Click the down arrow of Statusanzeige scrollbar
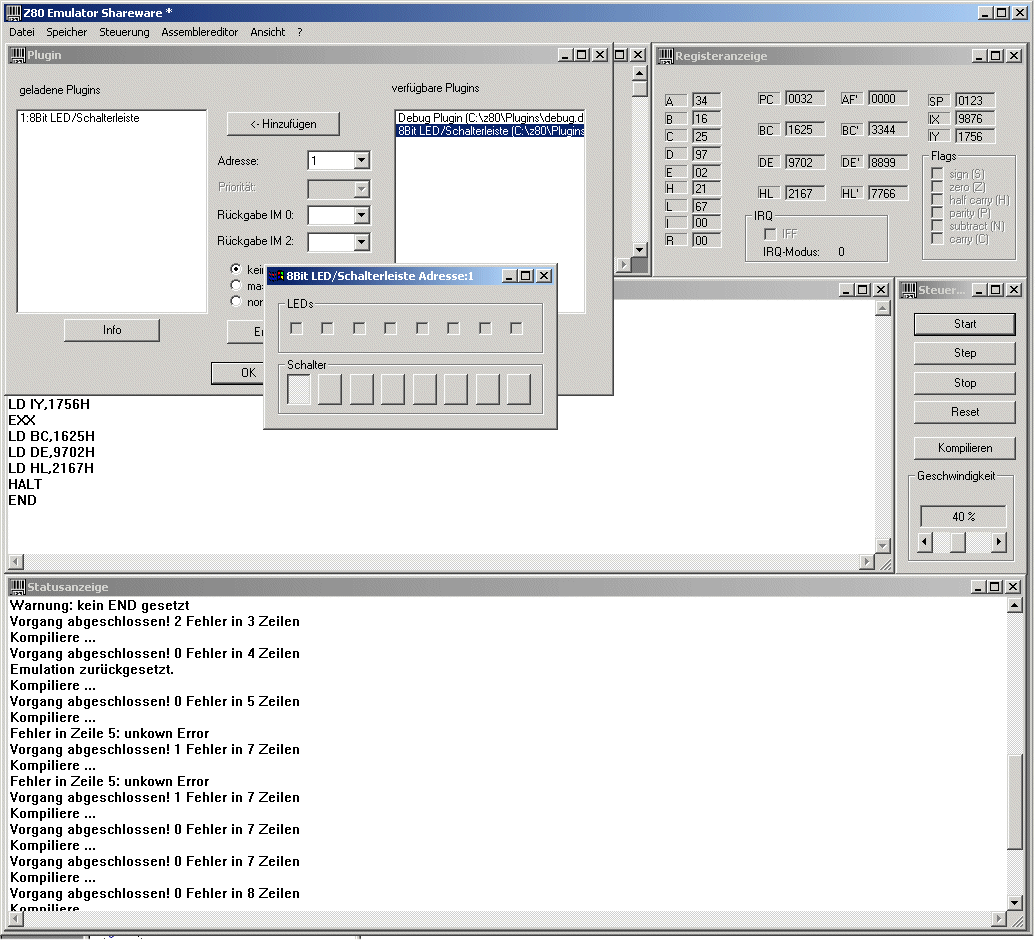 point(1015,903)
